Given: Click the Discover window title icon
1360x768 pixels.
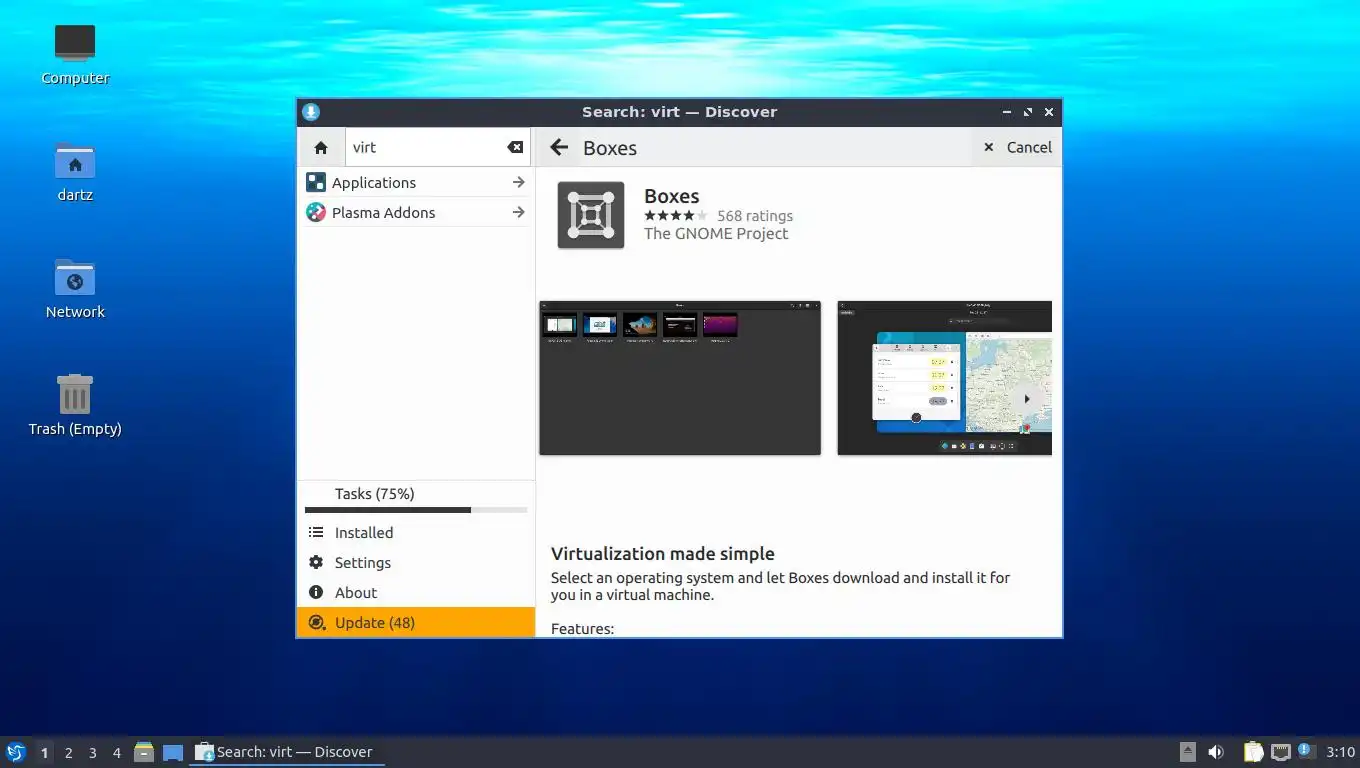Looking at the screenshot, I should [311, 112].
